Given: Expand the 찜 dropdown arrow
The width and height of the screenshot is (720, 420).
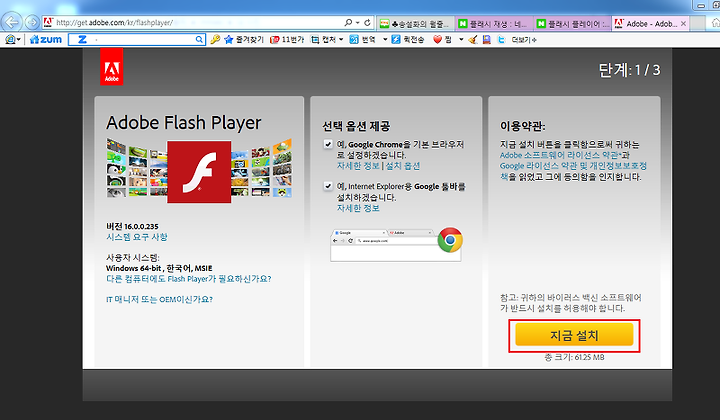Looking at the screenshot, I should point(461,40).
